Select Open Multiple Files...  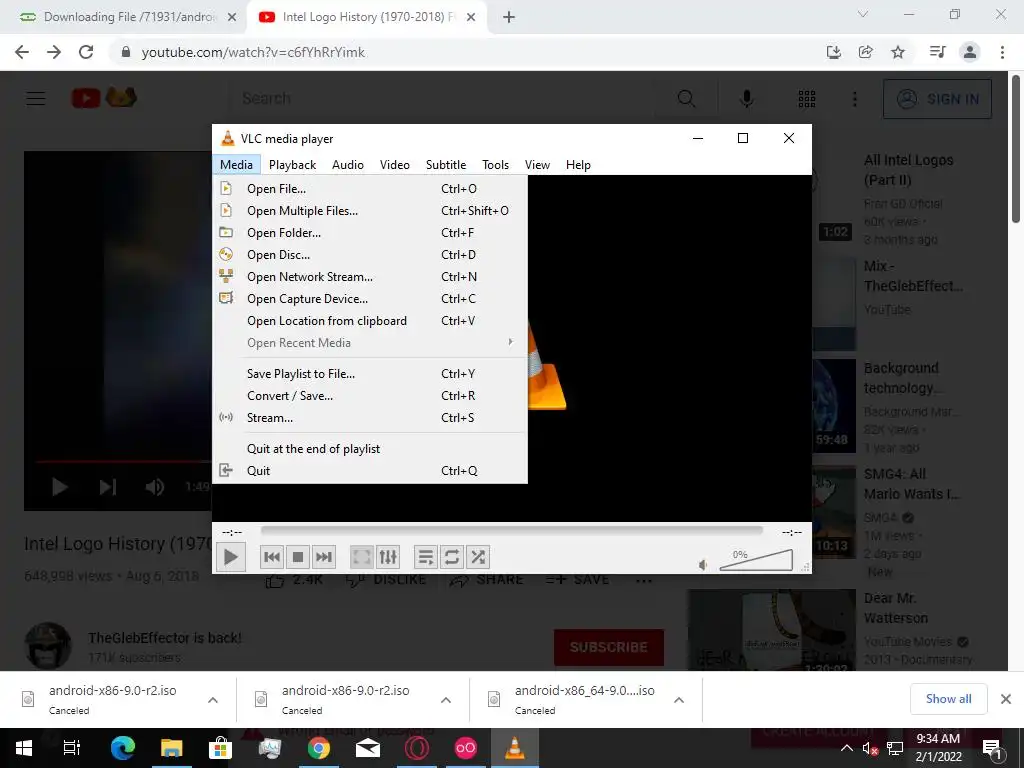click(x=370, y=211)
